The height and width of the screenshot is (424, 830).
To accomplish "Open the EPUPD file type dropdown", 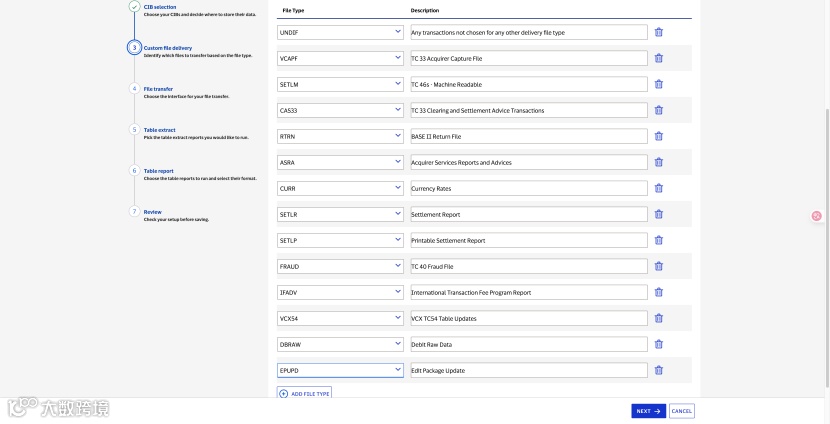I will pos(340,370).
